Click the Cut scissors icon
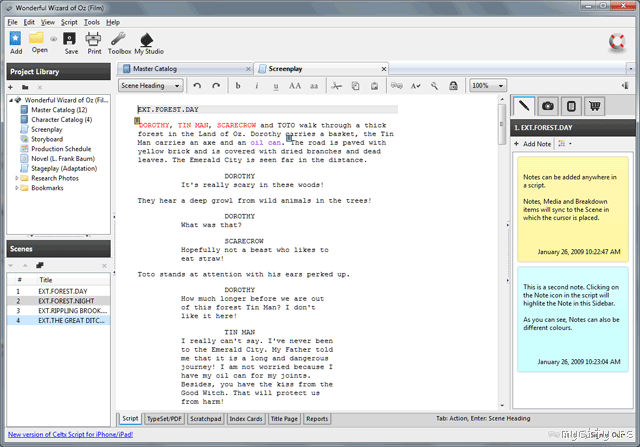The height and width of the screenshot is (447, 640). [x=336, y=86]
